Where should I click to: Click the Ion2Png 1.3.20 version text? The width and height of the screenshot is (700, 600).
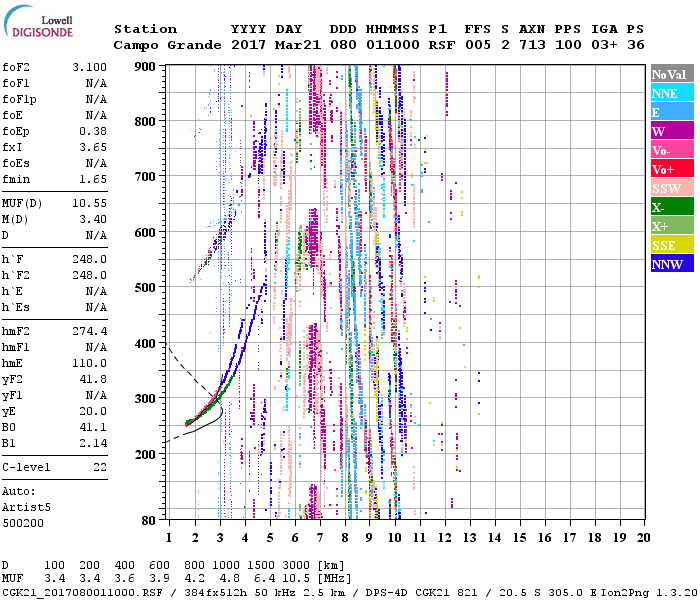(x=648, y=592)
